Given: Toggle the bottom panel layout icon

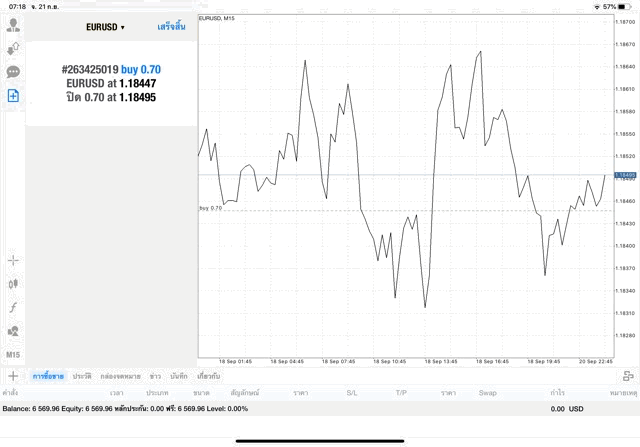Looking at the screenshot, I should 627,376.
